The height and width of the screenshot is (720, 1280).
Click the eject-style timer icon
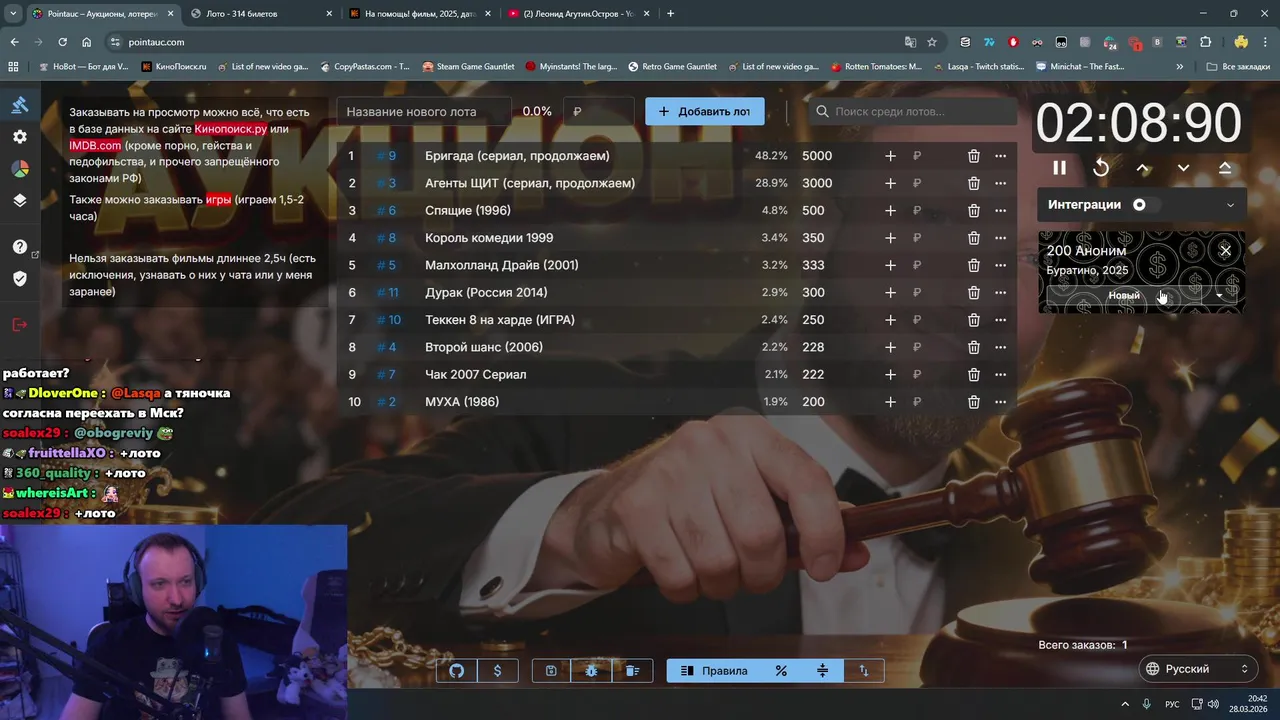coord(1225,168)
